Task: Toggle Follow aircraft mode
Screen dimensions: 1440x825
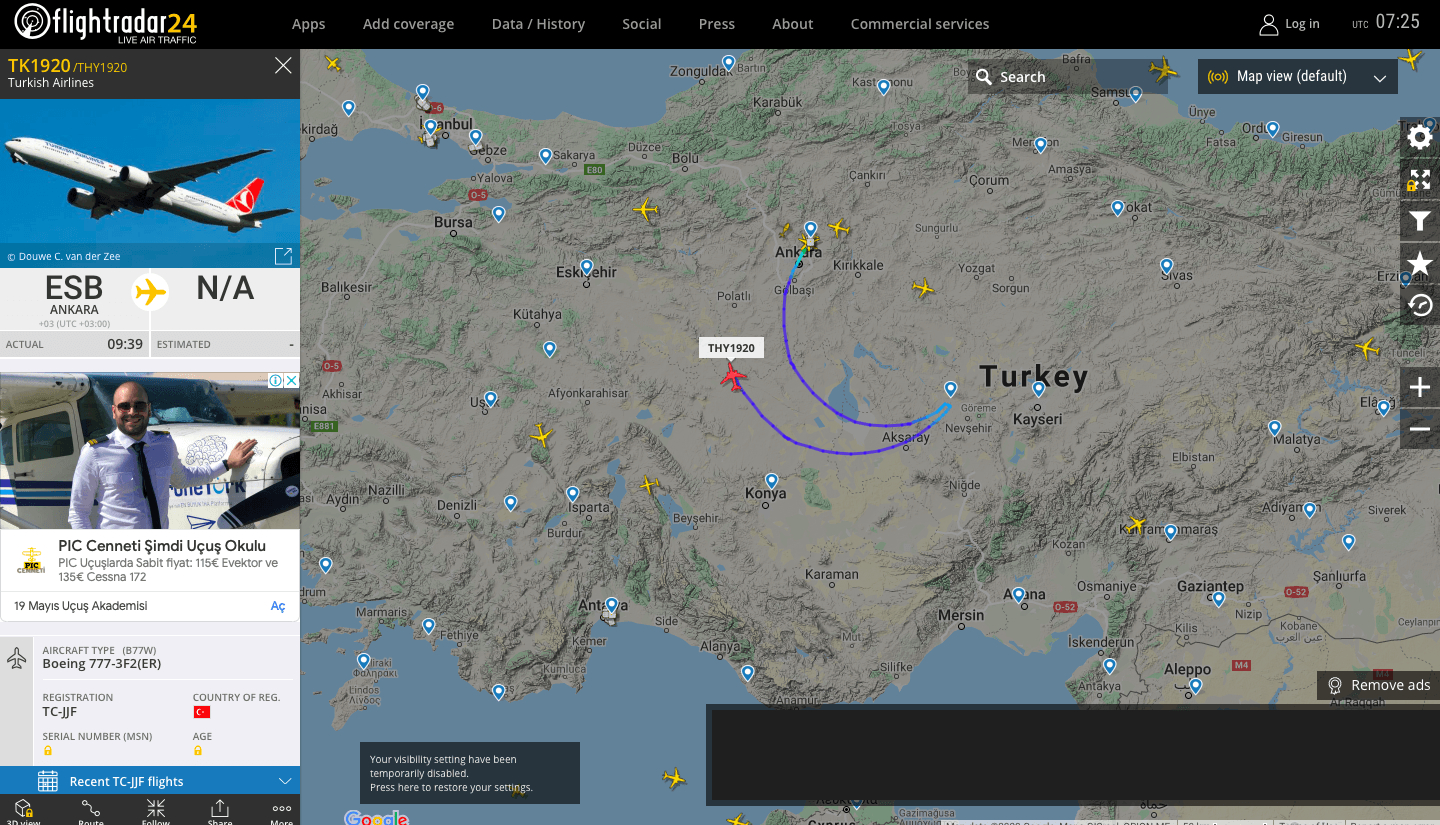Action: tap(156, 811)
